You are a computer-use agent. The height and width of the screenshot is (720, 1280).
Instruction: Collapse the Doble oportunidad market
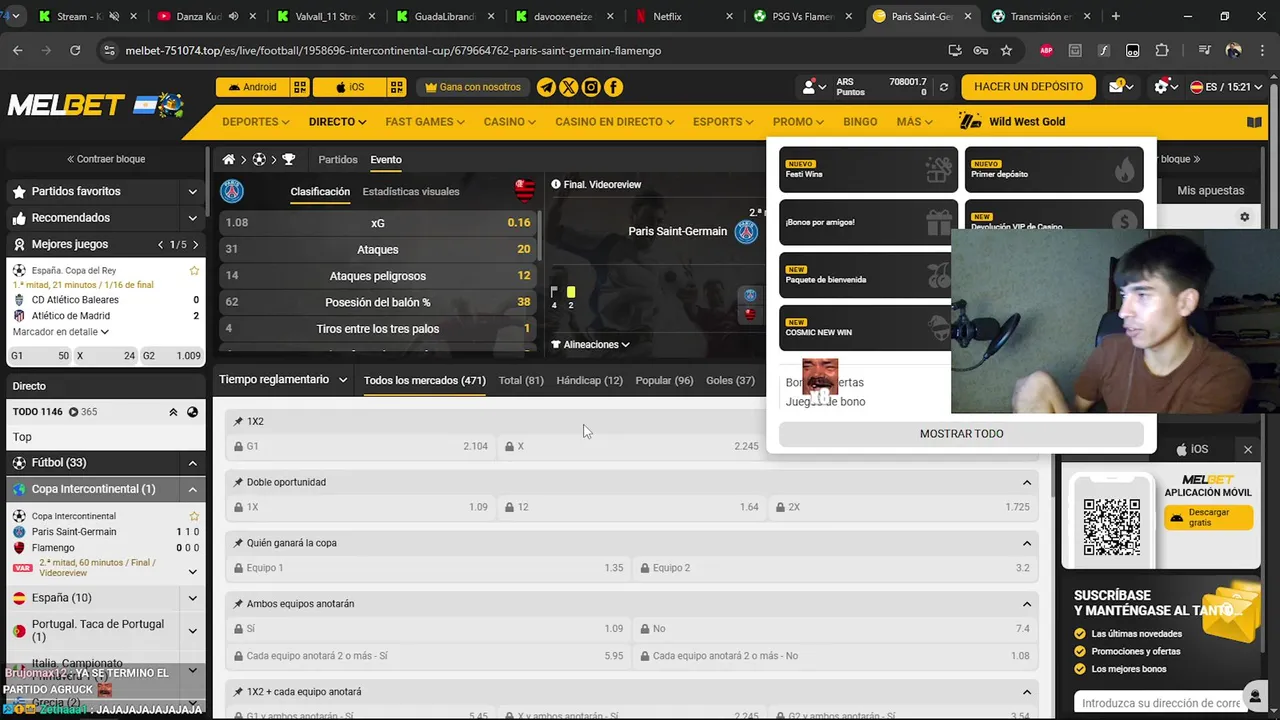(1027, 482)
